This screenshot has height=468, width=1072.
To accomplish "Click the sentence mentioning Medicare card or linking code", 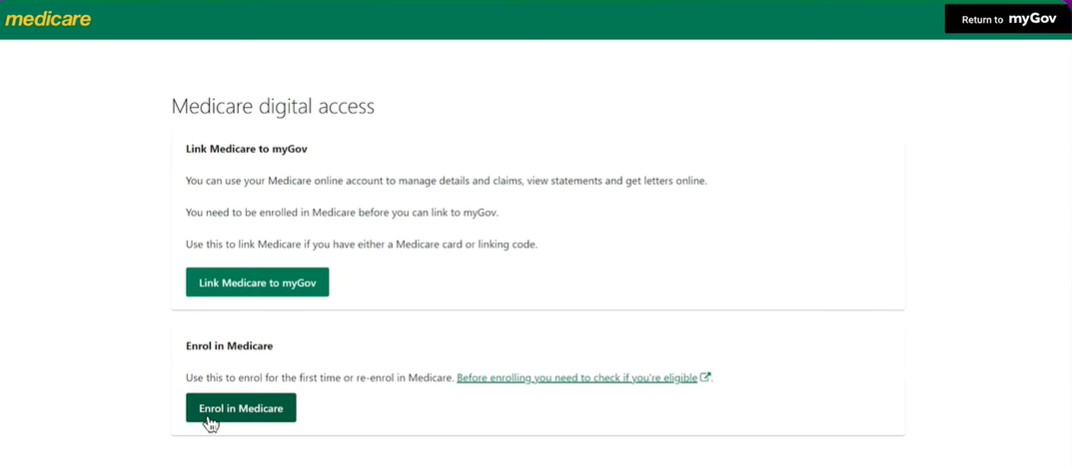I will point(361,244).
